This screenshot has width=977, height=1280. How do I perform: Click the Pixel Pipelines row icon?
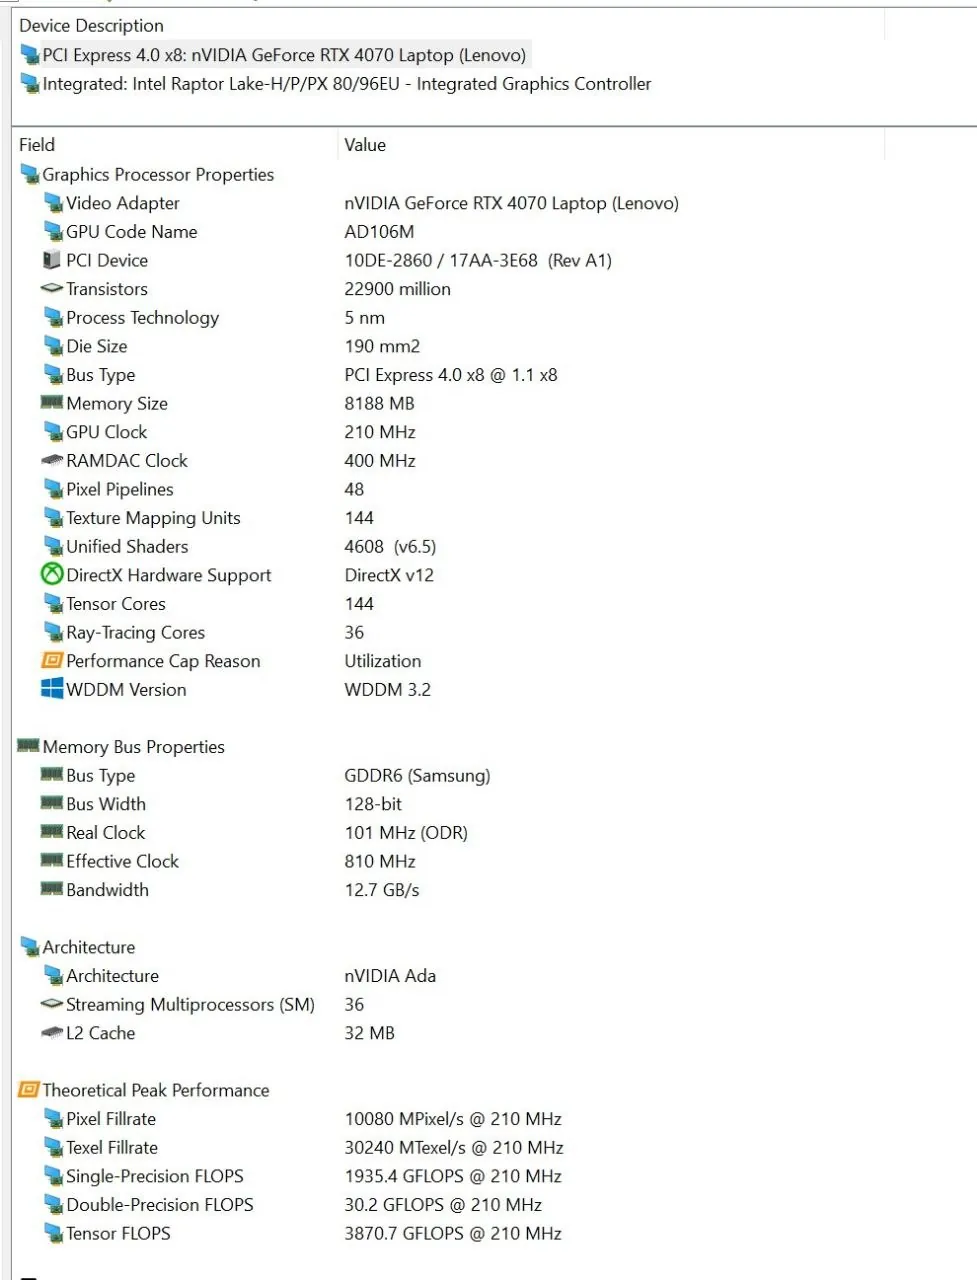(x=53, y=489)
